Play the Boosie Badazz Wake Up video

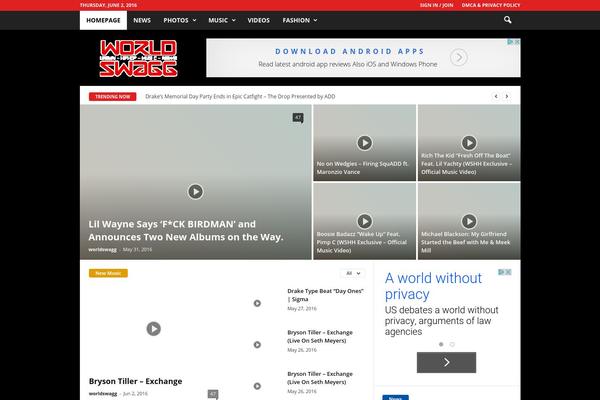365,221
